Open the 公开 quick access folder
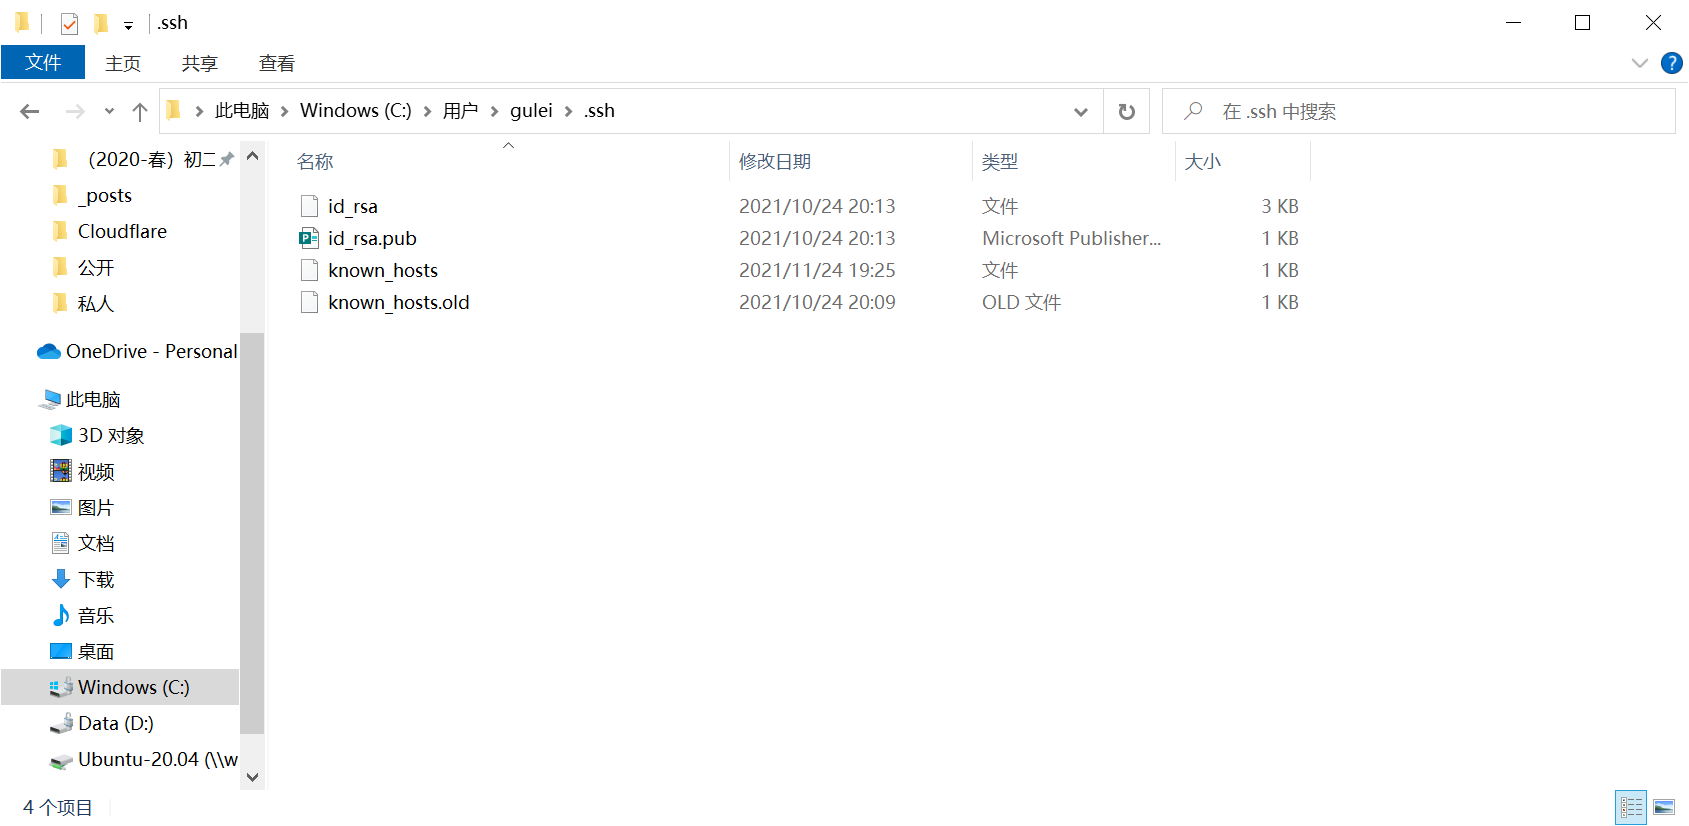This screenshot has height=826, width=1689. click(x=96, y=267)
